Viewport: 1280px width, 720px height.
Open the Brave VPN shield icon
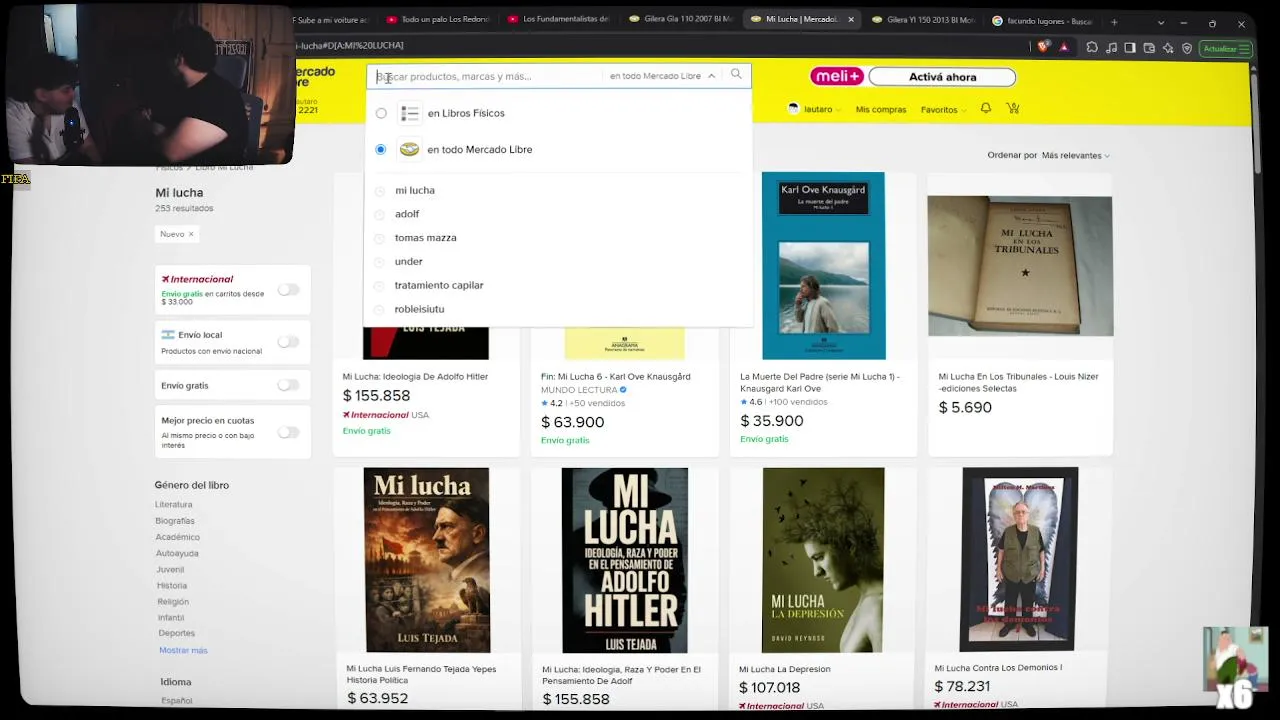coord(1187,47)
